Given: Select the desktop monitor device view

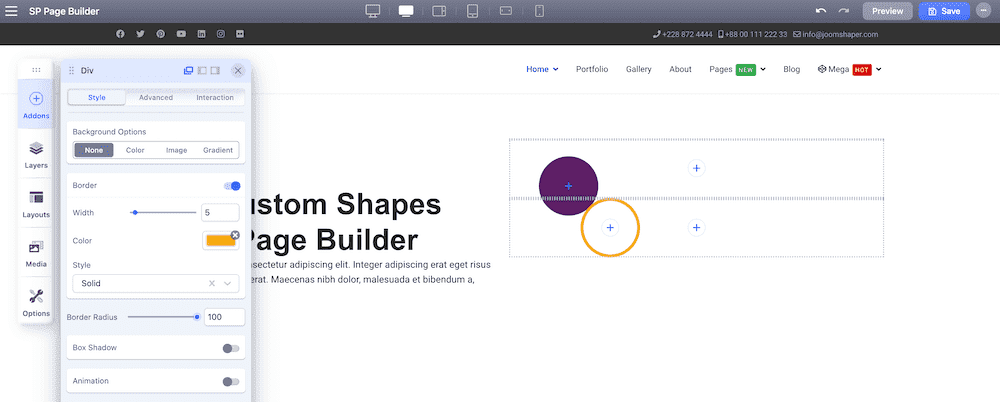Looking at the screenshot, I should (373, 11).
